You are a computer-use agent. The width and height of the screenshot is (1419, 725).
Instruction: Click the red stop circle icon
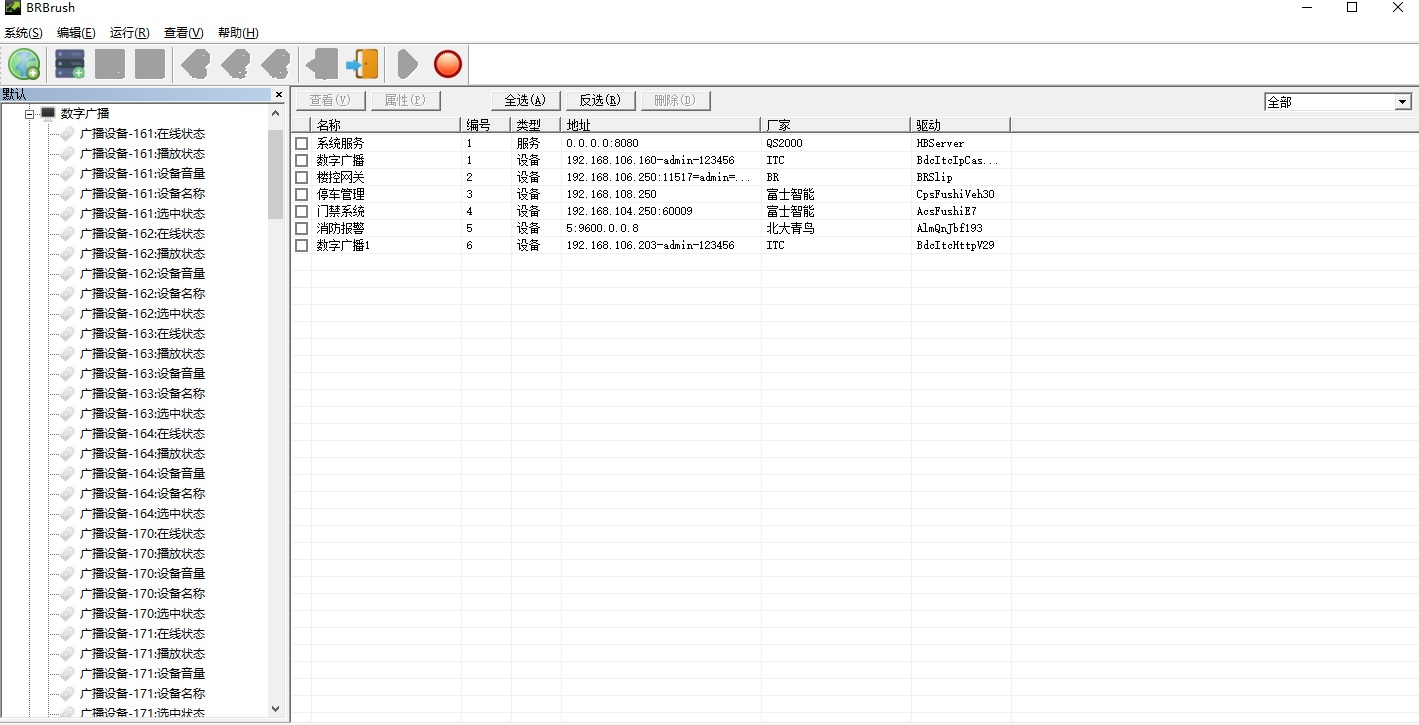click(448, 64)
